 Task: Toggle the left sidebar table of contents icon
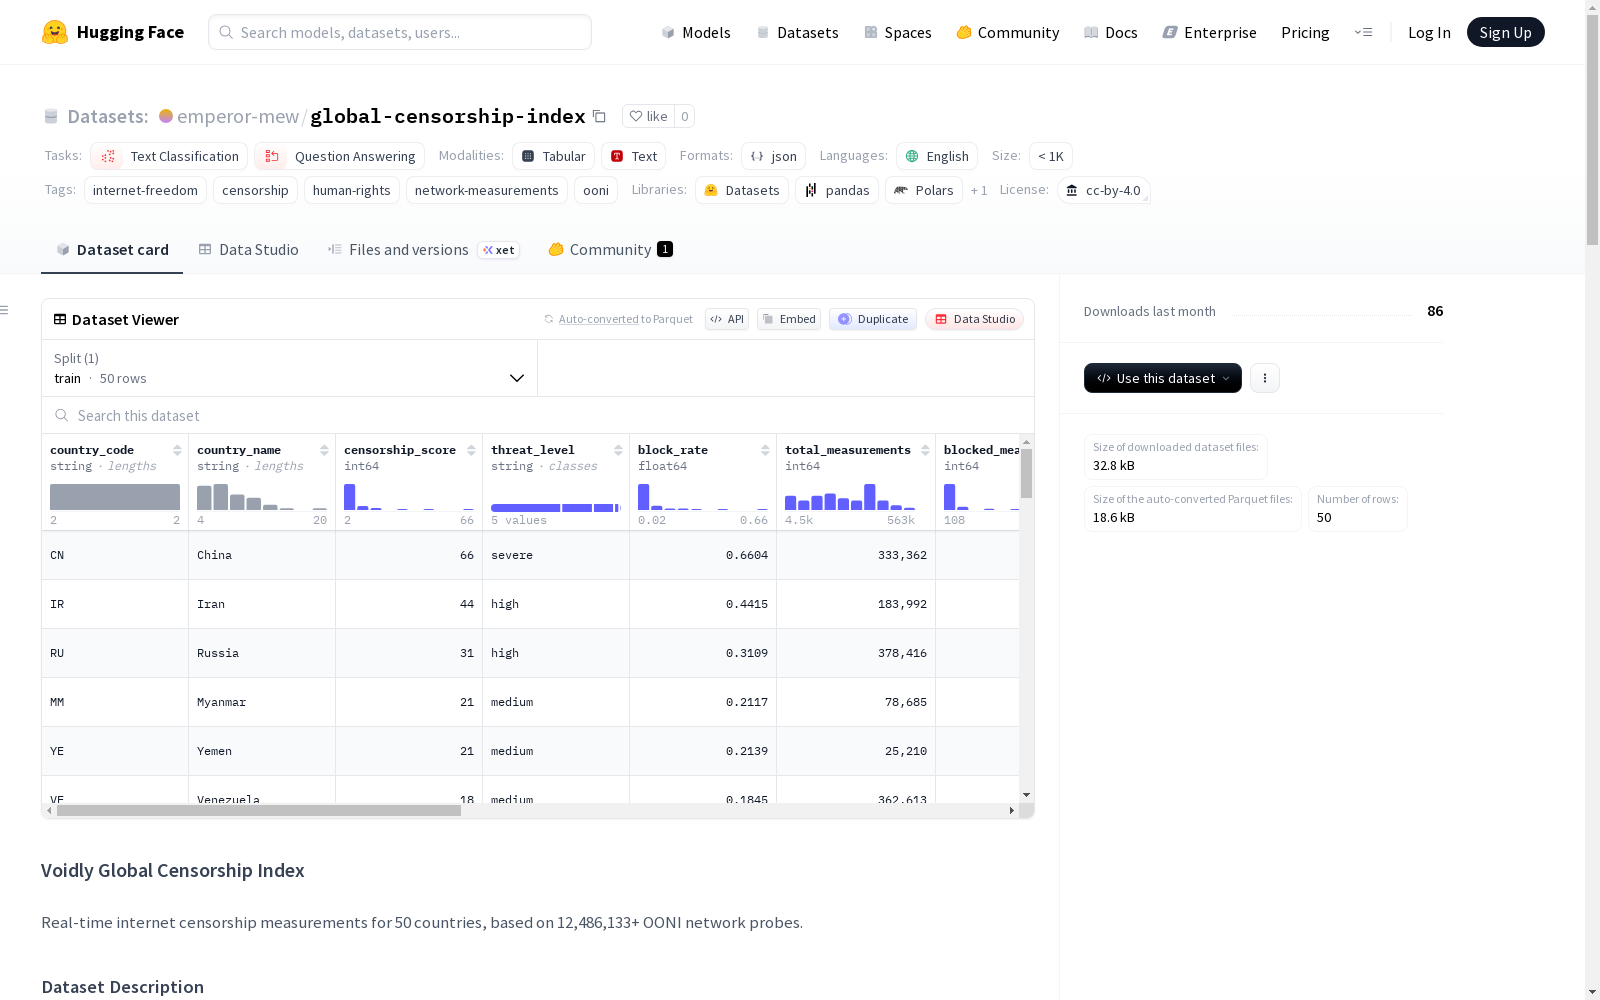[4, 310]
